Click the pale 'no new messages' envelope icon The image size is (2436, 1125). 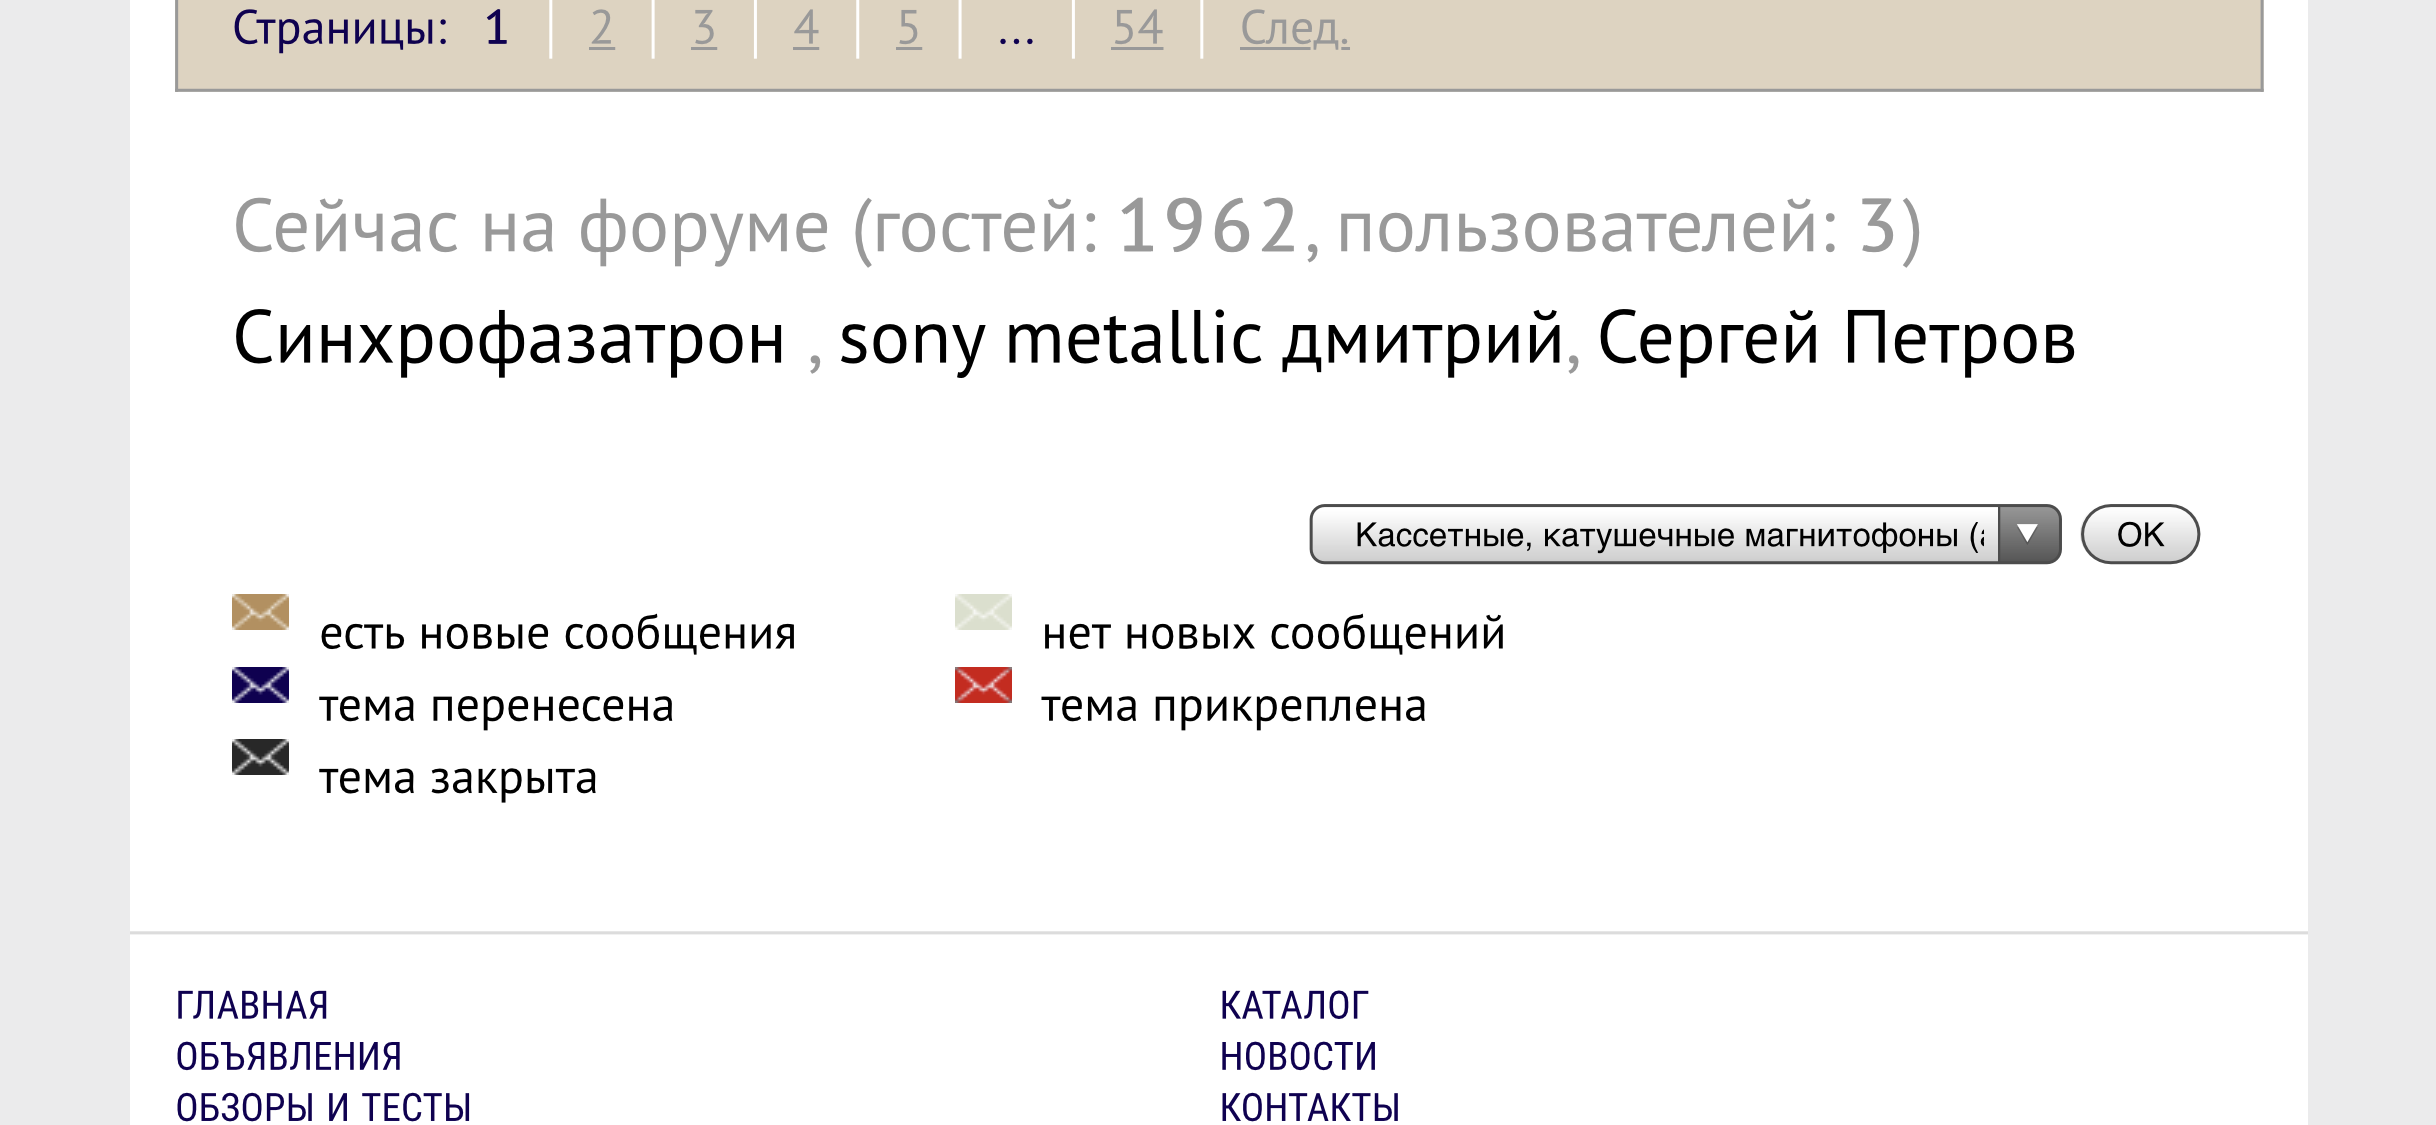(x=983, y=612)
